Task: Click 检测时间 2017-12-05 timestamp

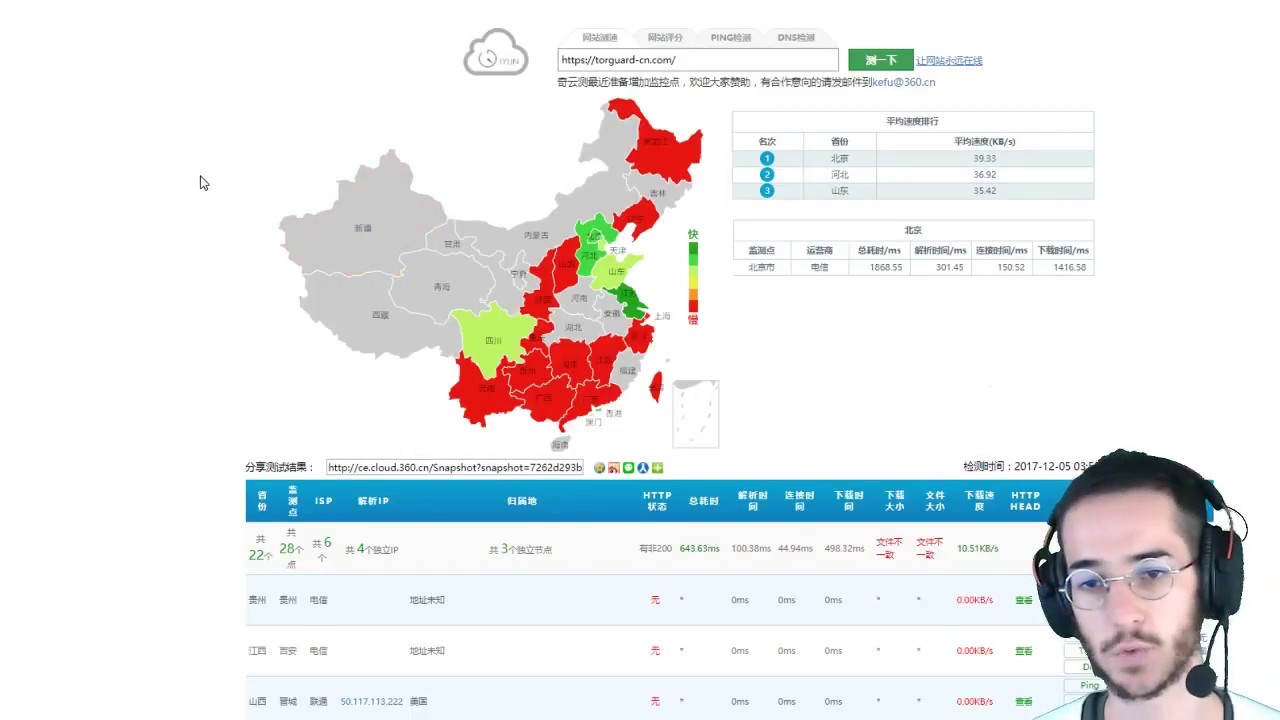Action: 1030,467
